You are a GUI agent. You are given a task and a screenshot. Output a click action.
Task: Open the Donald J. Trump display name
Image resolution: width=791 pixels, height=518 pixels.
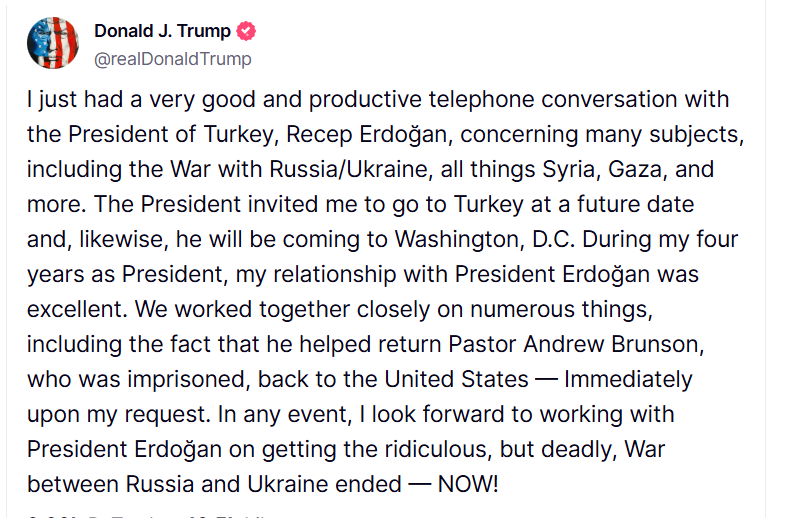(162, 31)
